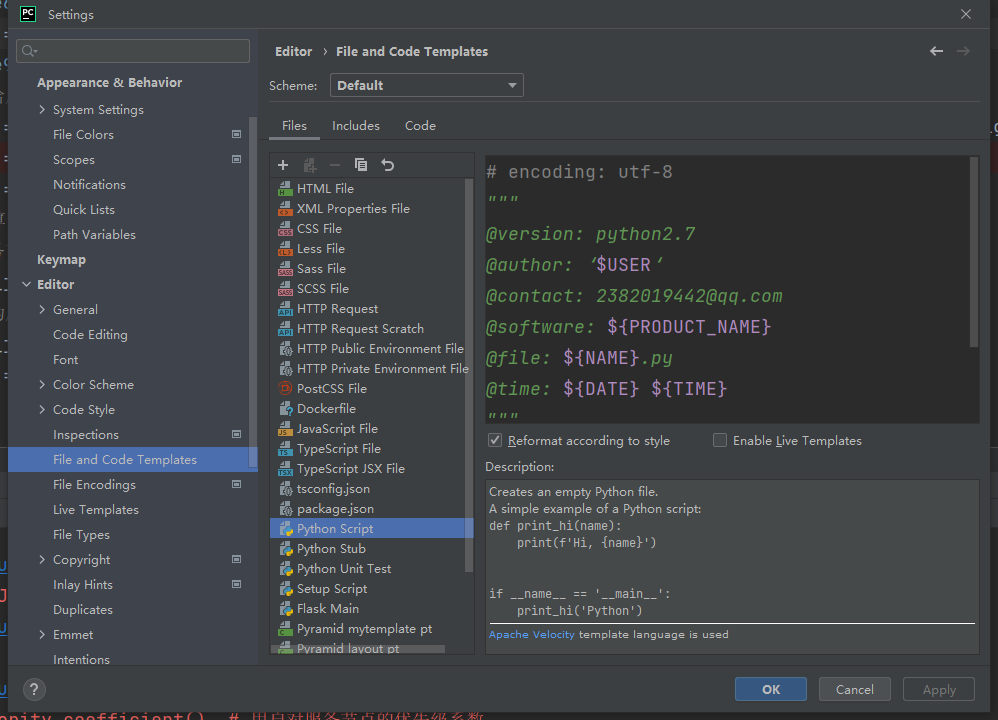Screen dimensions: 998x720
Task: Click the Remove Template minus icon
Action: 335,166
